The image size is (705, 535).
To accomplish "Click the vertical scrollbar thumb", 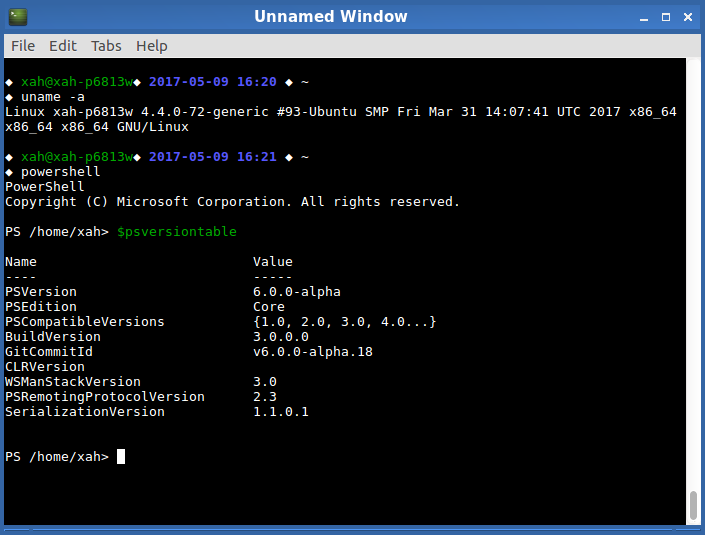I will pos(694,505).
